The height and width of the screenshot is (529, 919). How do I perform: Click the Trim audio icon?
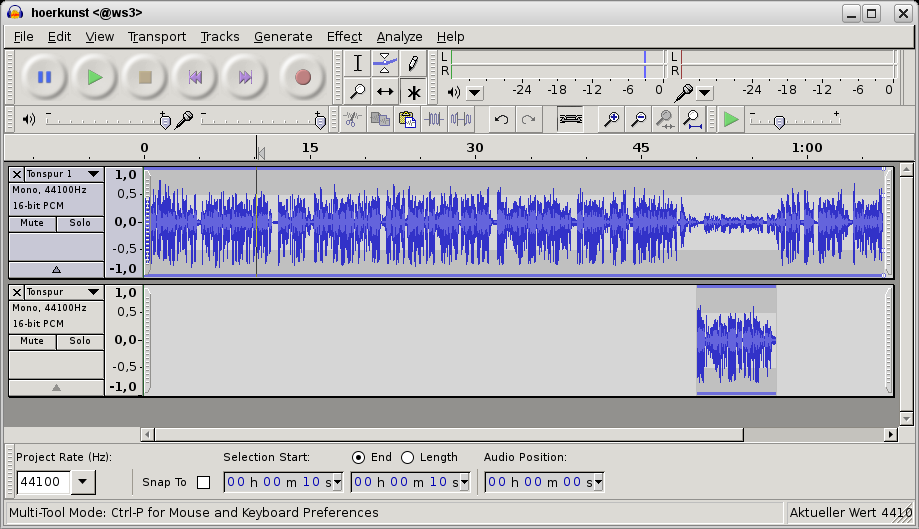click(434, 120)
